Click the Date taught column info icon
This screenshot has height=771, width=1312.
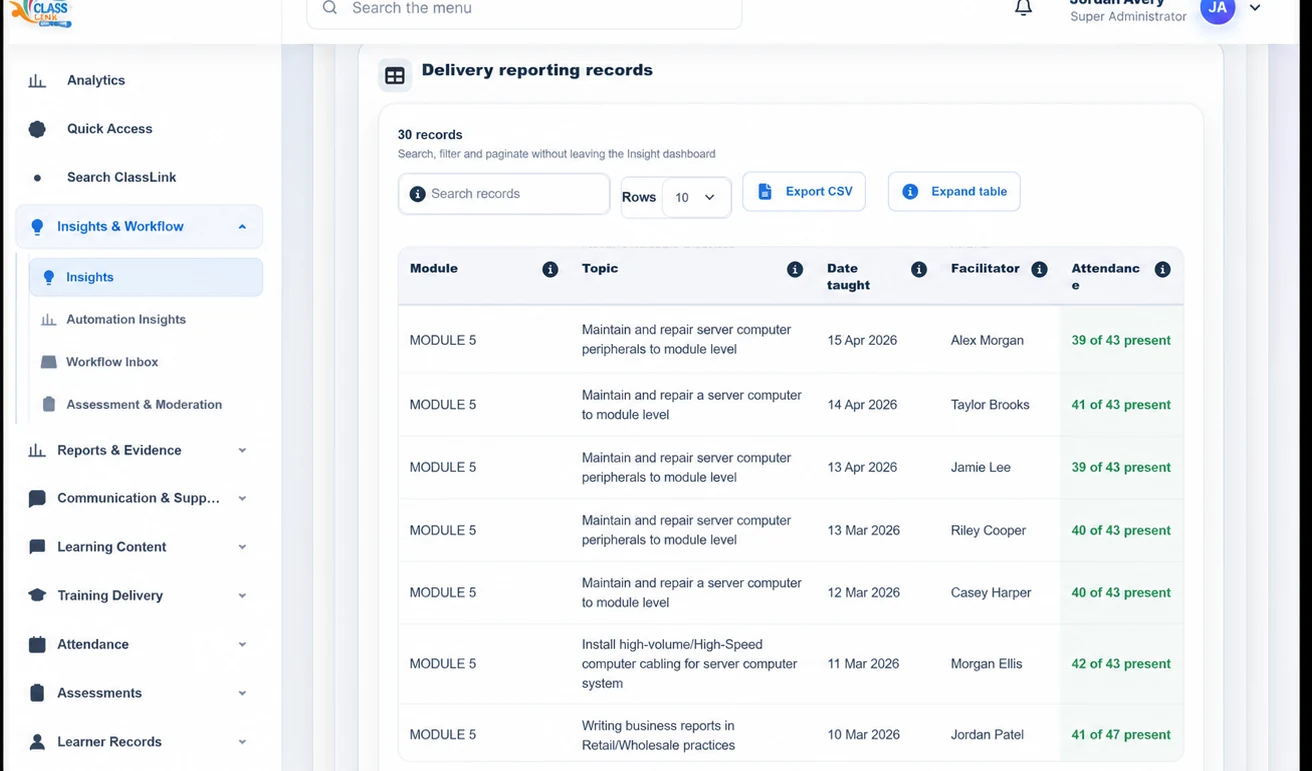point(919,270)
